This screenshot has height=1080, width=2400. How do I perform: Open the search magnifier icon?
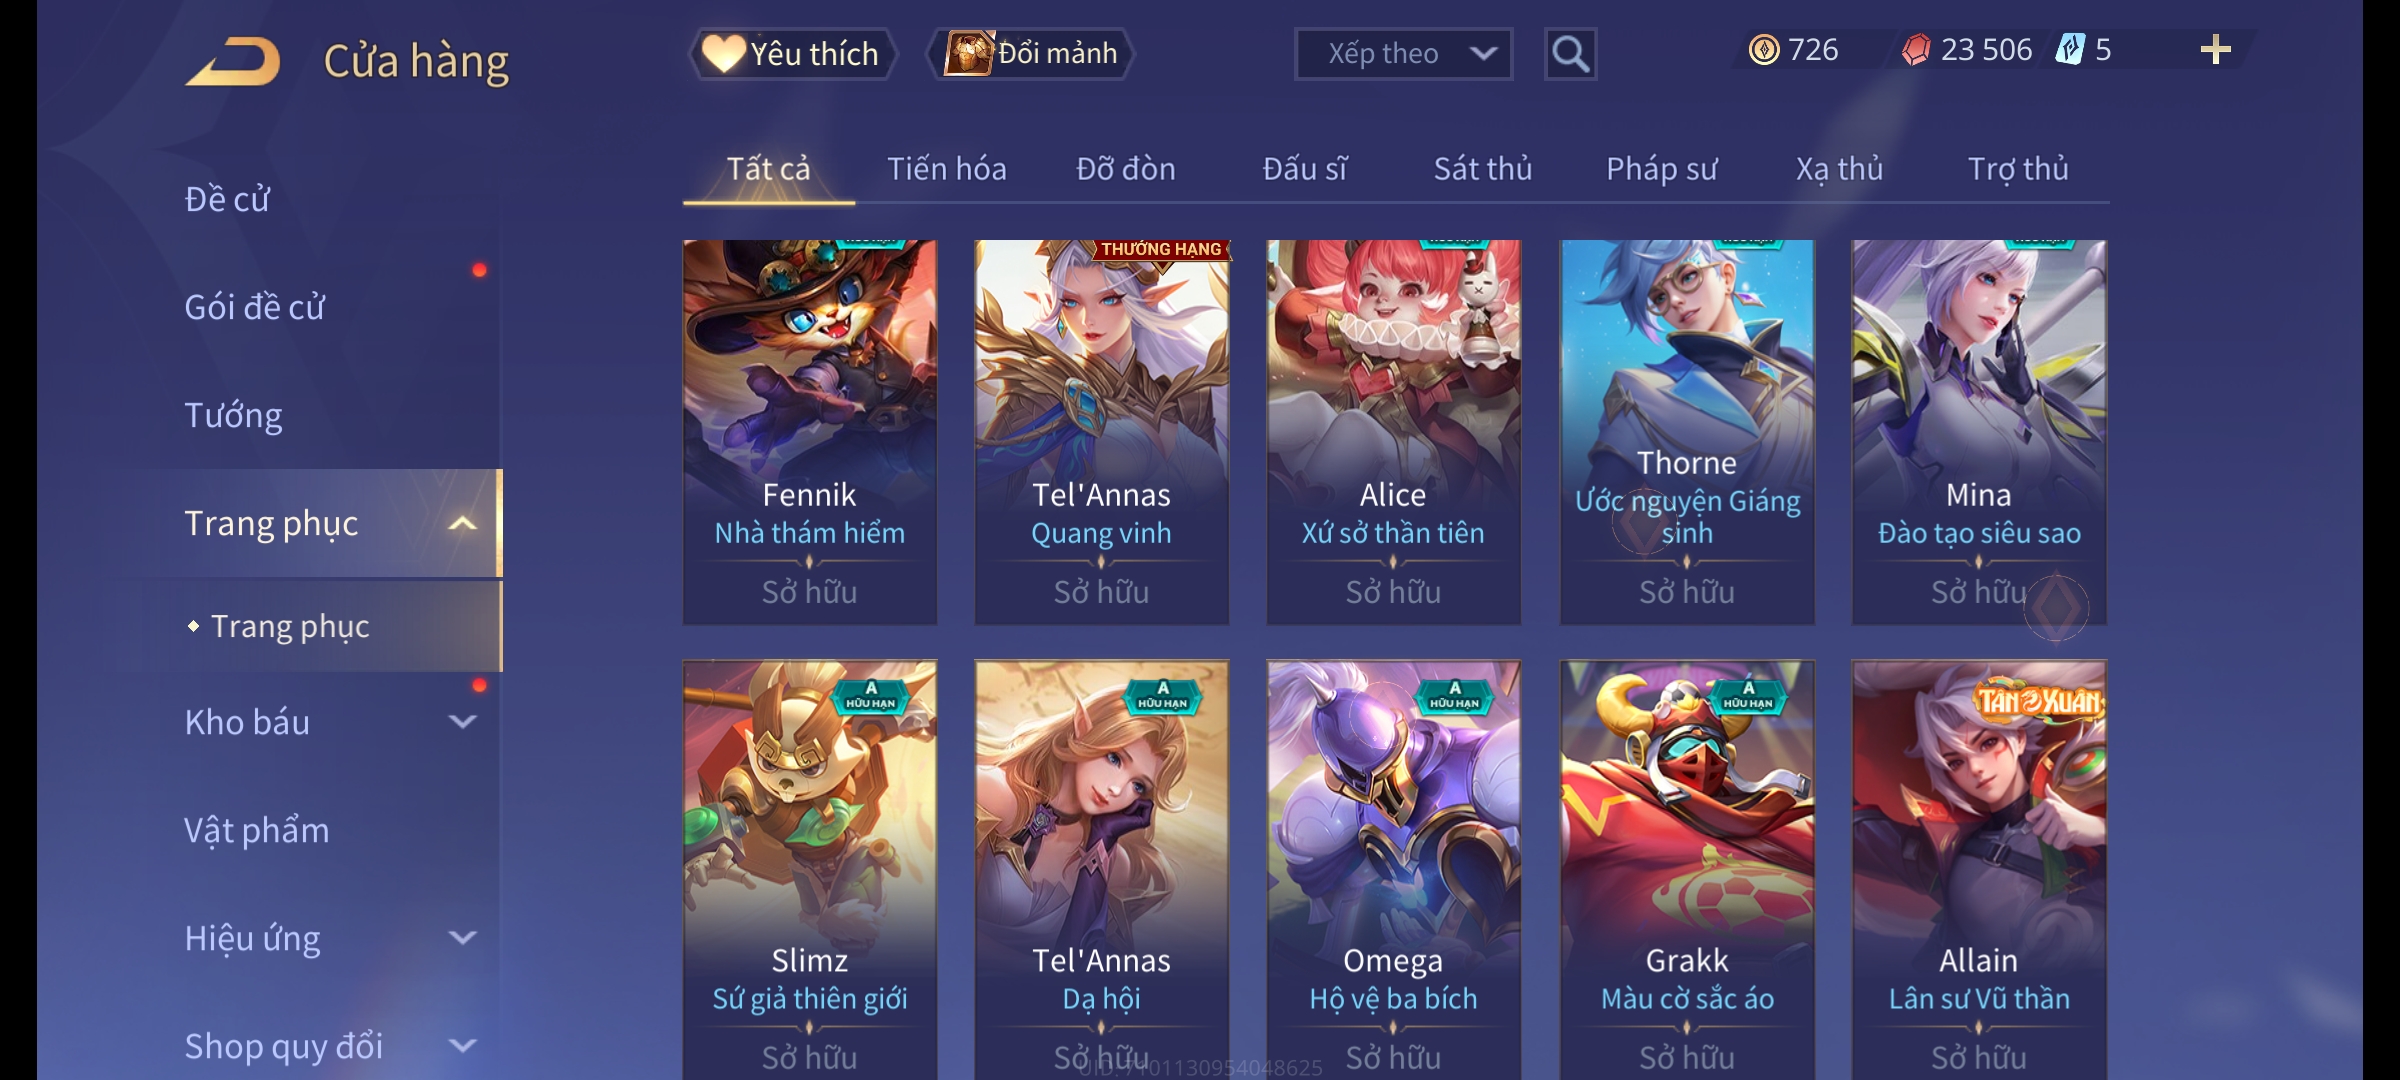[1570, 54]
